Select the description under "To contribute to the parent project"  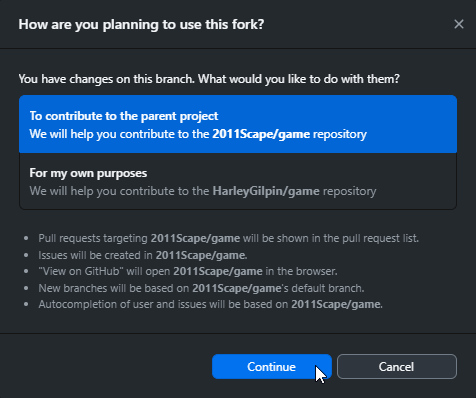198,134
